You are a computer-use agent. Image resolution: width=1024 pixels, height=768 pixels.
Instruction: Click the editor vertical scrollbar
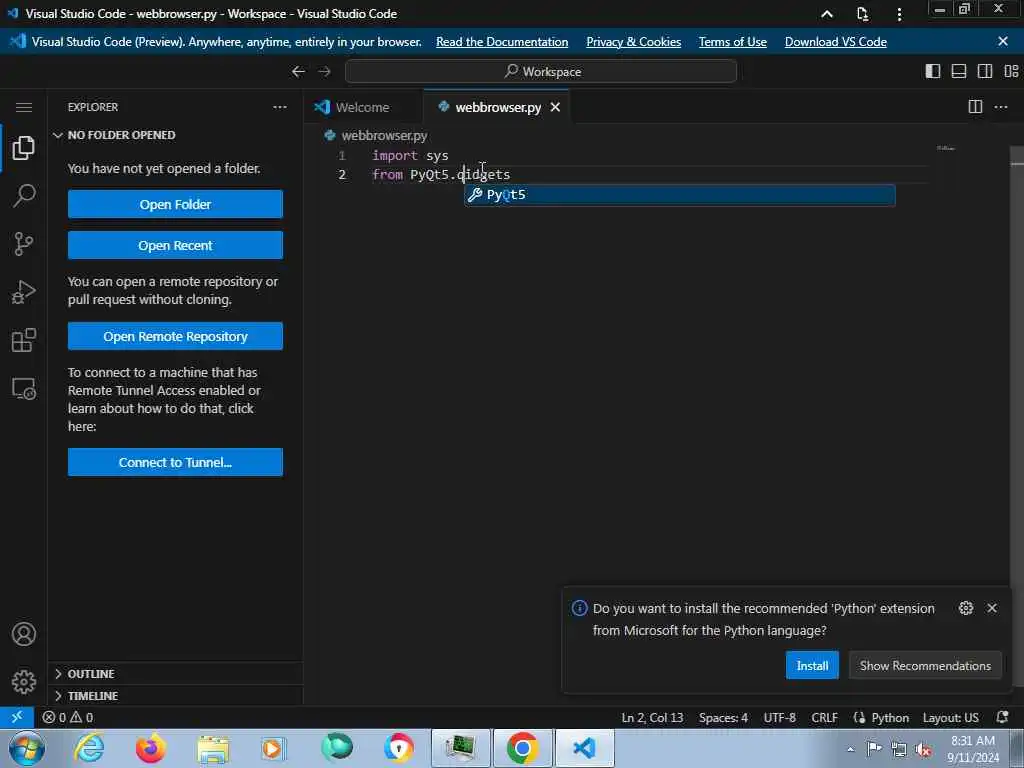[x=1017, y=418]
